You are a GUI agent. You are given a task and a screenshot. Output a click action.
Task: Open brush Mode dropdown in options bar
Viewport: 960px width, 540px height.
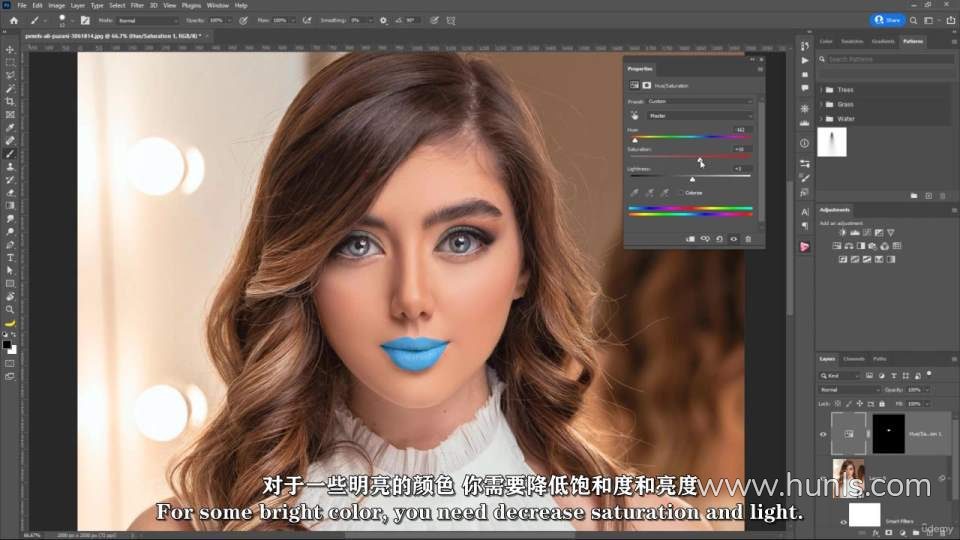coord(147,20)
